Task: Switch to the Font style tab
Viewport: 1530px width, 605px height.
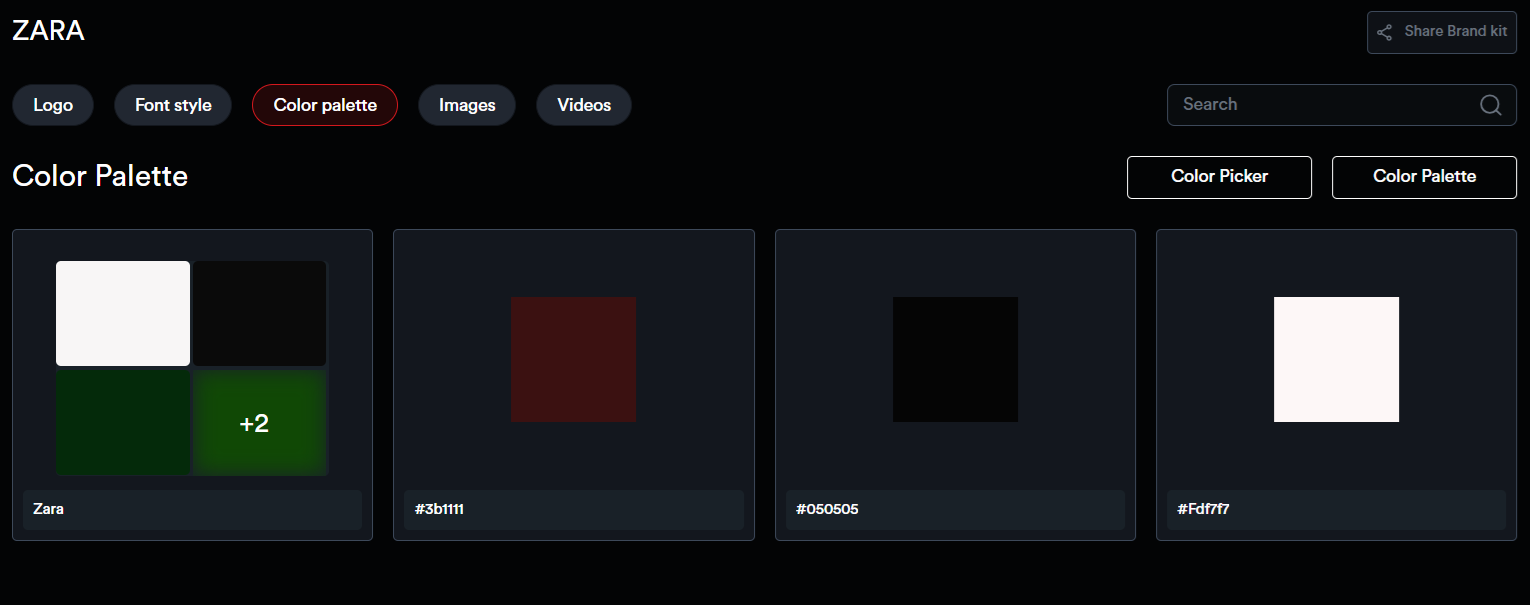Action: pyautogui.click(x=173, y=105)
